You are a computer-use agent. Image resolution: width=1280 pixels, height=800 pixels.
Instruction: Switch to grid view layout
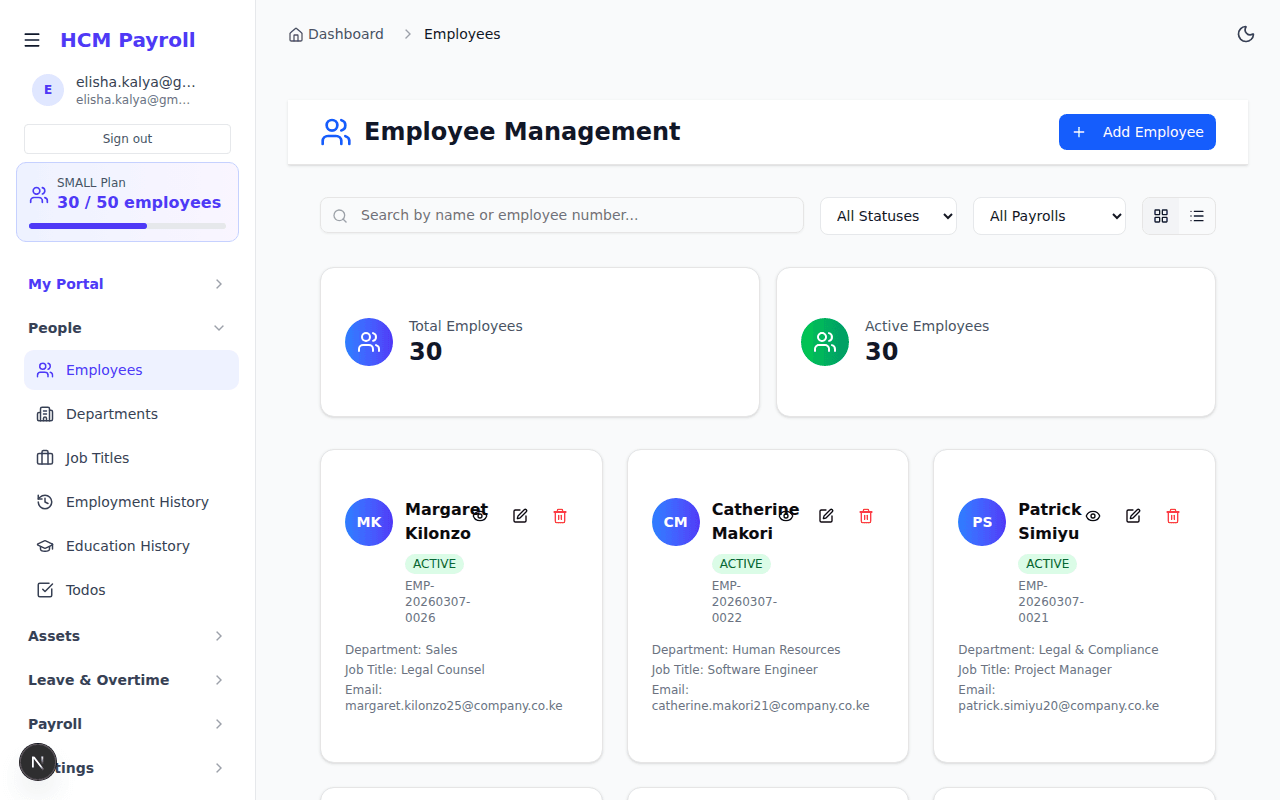pyautogui.click(x=1160, y=215)
